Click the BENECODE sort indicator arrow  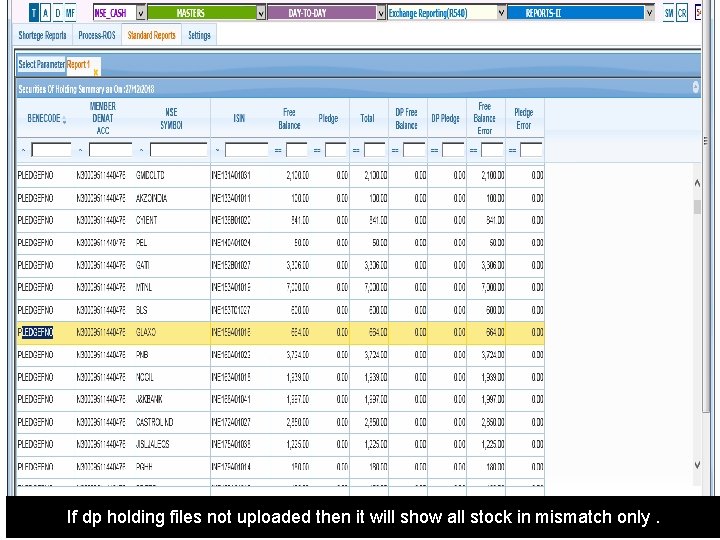[64, 121]
